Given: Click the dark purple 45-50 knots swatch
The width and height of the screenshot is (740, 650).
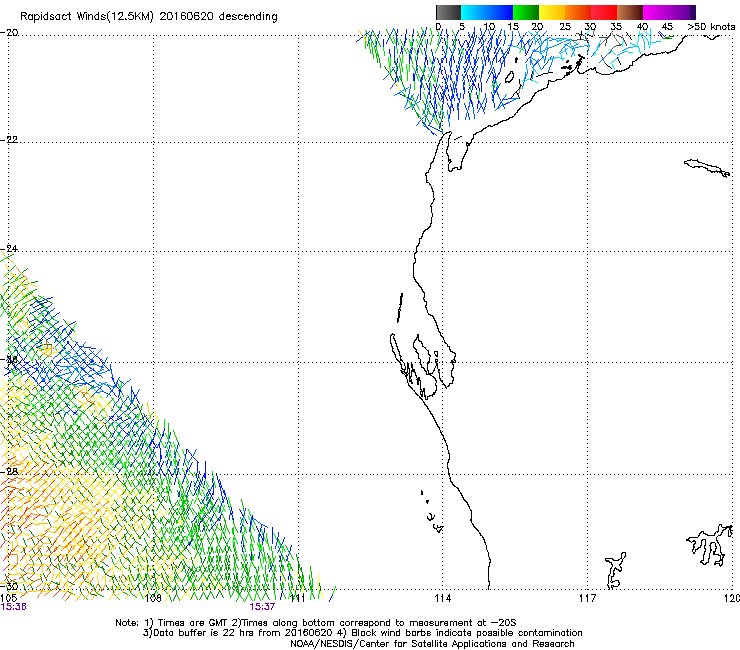Looking at the screenshot, I should coord(682,12).
